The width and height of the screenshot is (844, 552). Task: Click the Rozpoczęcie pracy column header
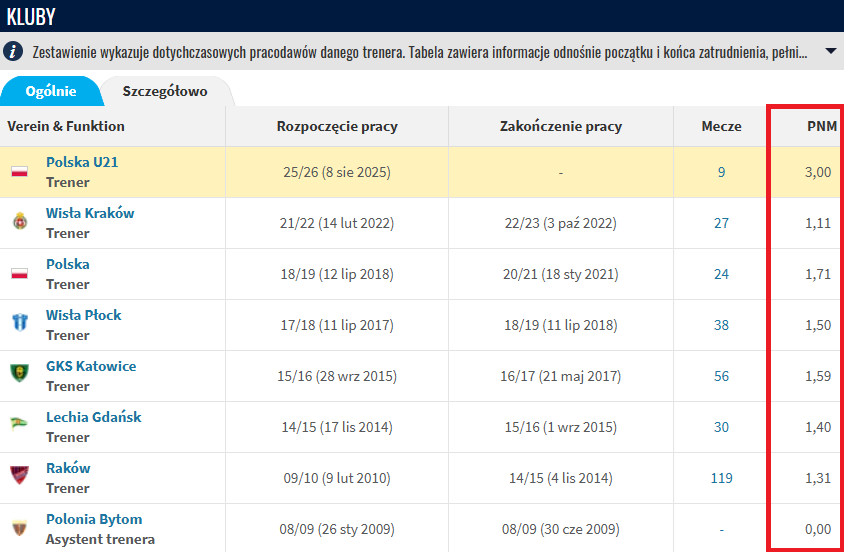337,126
